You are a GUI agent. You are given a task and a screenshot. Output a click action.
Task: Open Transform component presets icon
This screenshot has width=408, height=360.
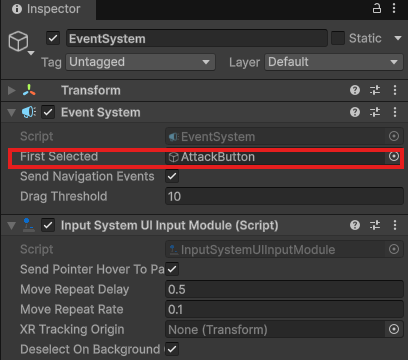(x=375, y=90)
